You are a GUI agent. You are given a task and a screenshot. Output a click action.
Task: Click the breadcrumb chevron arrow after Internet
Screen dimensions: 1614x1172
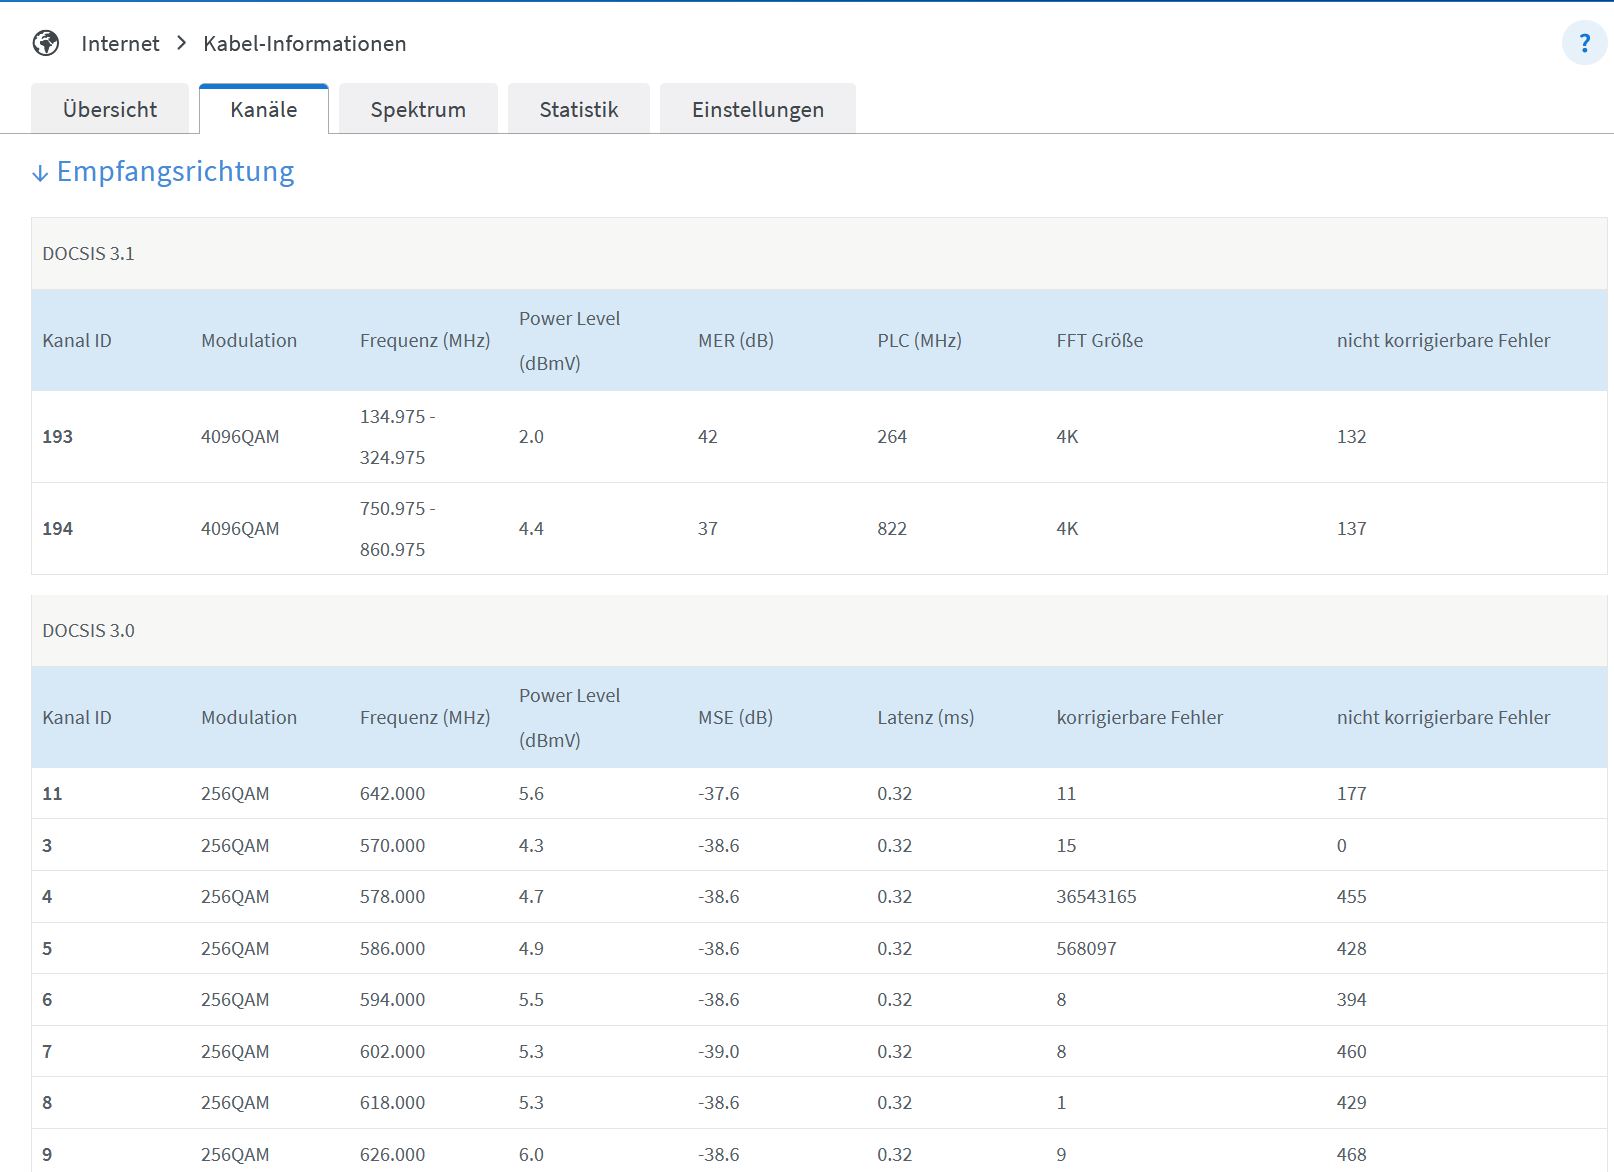[x=181, y=43]
